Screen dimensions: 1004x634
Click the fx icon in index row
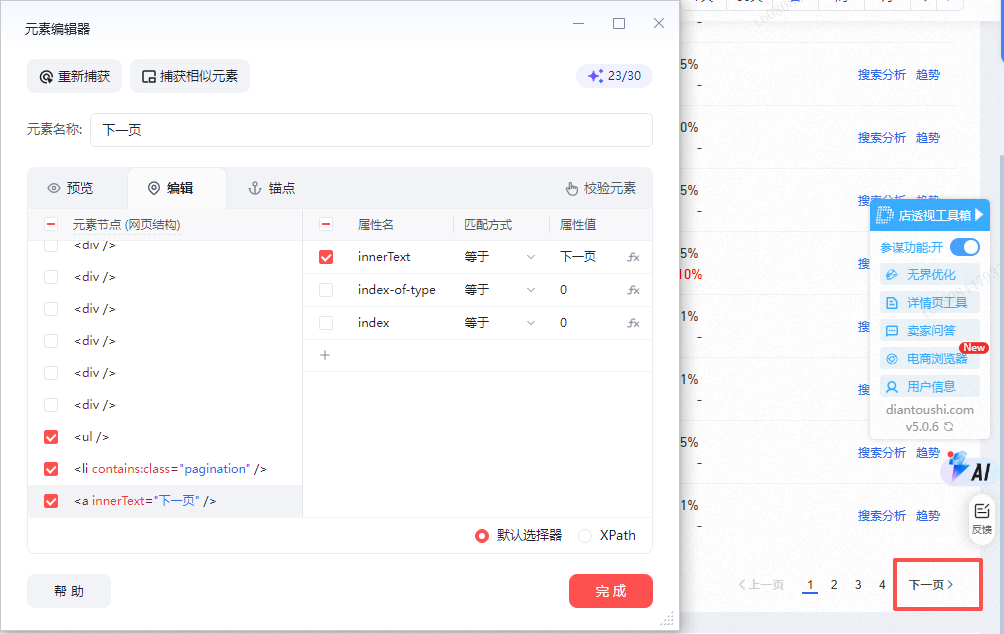click(633, 323)
